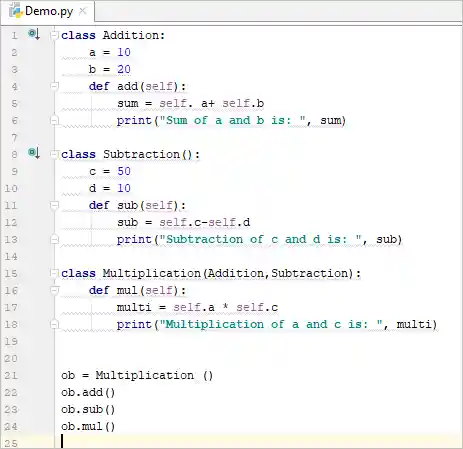Place cursor on 'class Multiplication(Addition,Subtraction):'

(x=211, y=273)
